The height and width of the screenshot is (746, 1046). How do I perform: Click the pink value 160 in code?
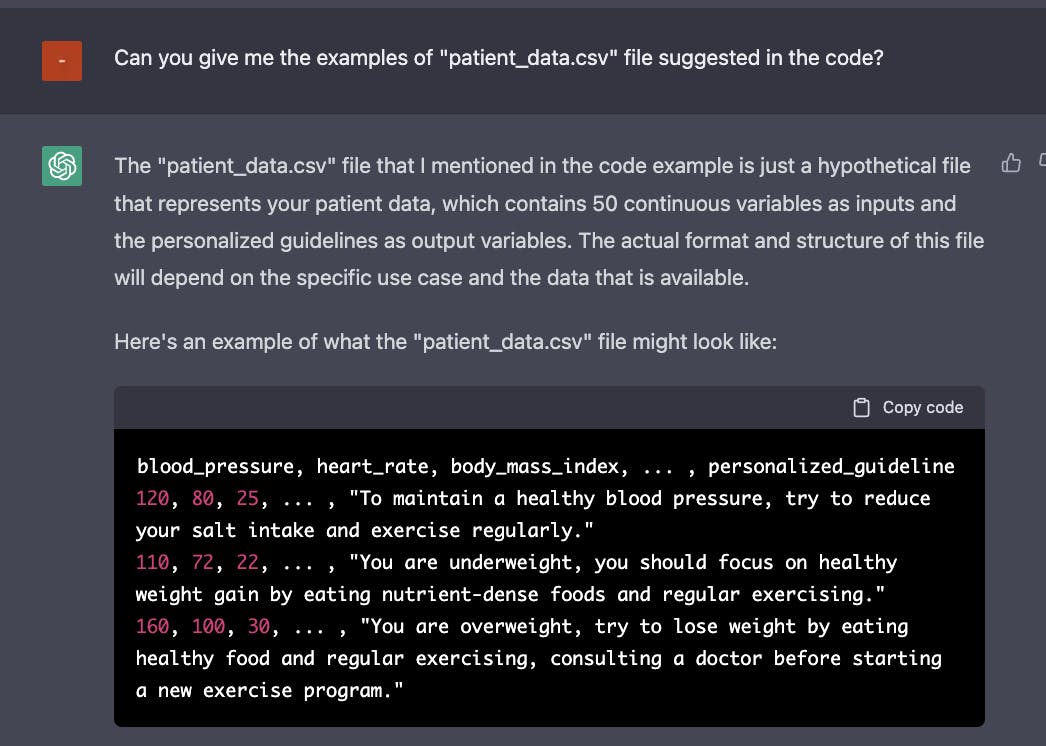pos(153,626)
